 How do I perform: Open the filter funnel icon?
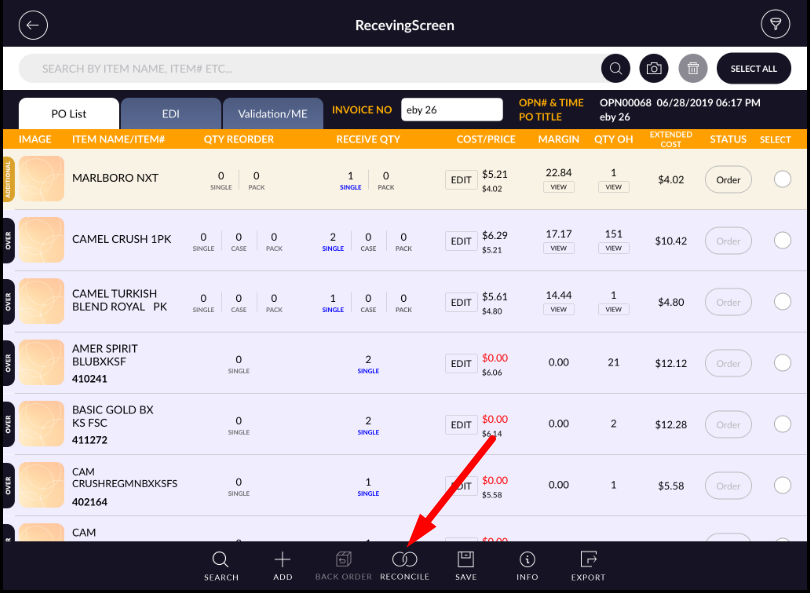pos(775,25)
